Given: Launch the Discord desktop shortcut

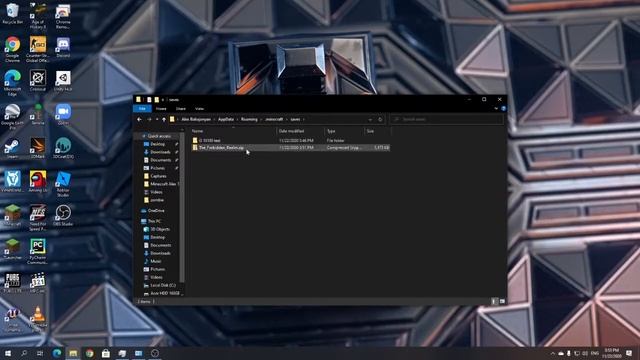Looking at the screenshot, I should pyautogui.click(x=63, y=46).
